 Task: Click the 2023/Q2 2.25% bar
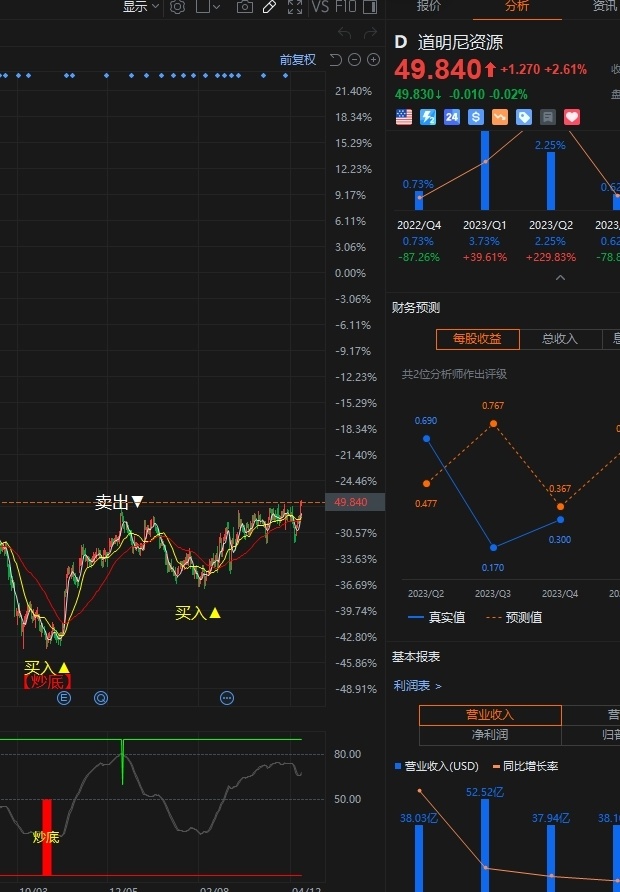[x=551, y=181]
